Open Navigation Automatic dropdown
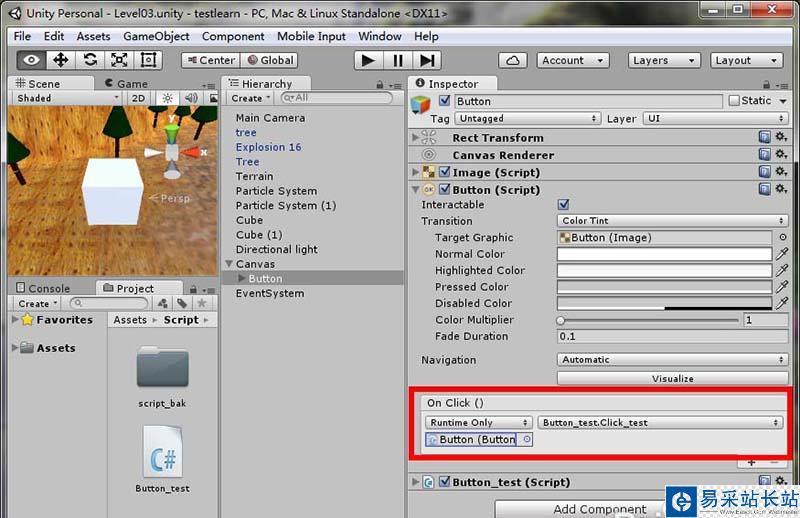This screenshot has height=518, width=800. 672,360
